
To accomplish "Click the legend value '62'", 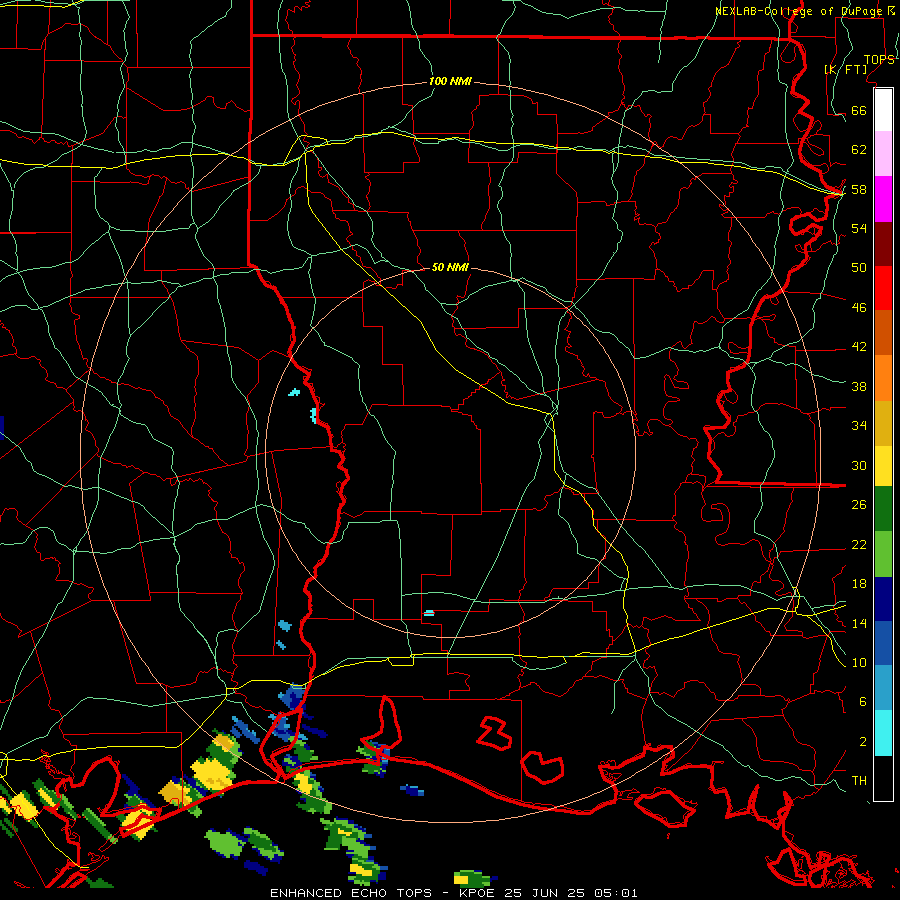I will click(x=859, y=150).
